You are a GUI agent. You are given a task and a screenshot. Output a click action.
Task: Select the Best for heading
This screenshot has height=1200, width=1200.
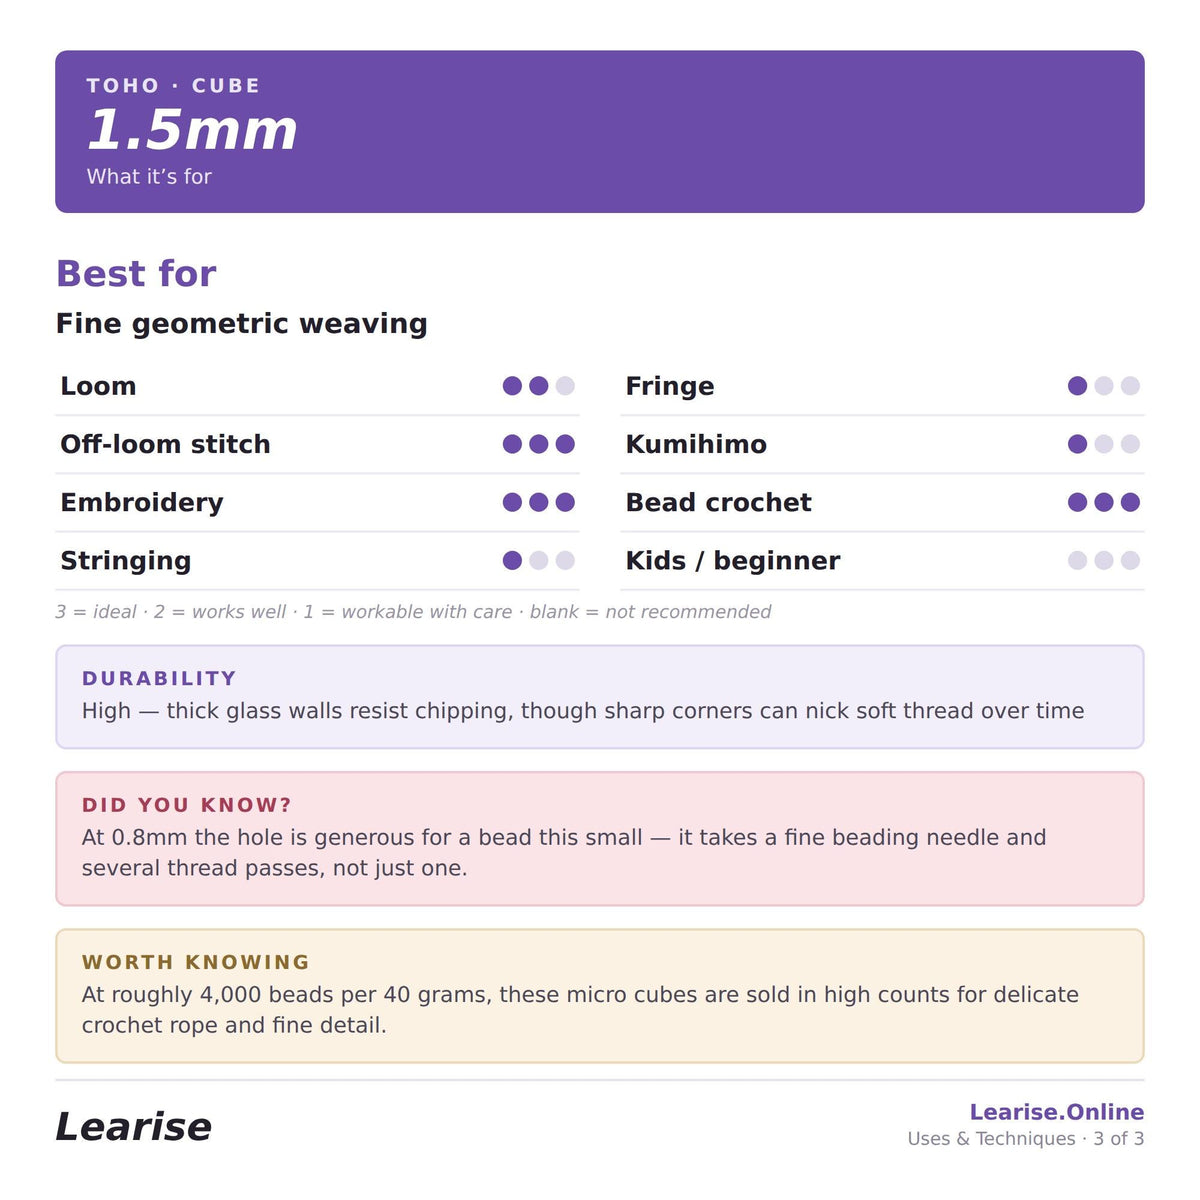tap(136, 273)
